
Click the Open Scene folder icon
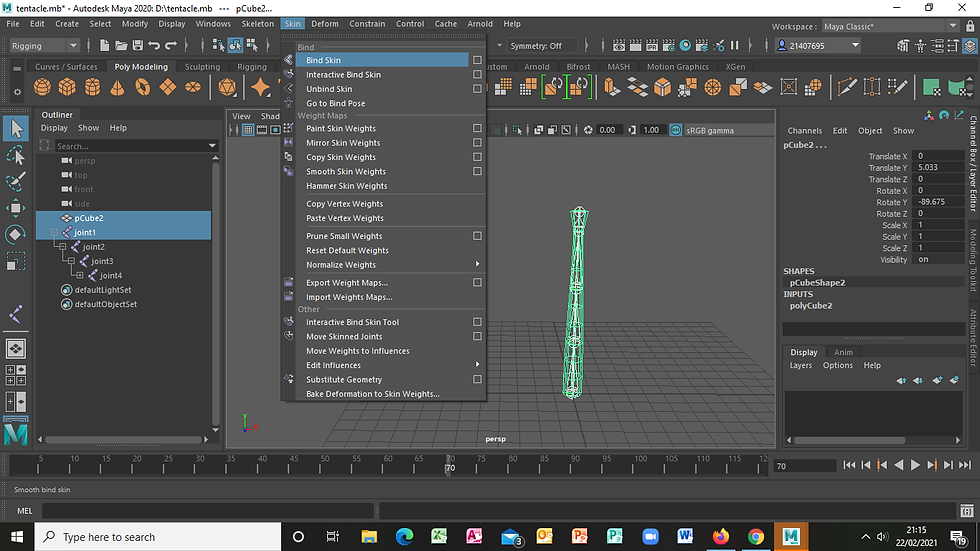[121, 45]
